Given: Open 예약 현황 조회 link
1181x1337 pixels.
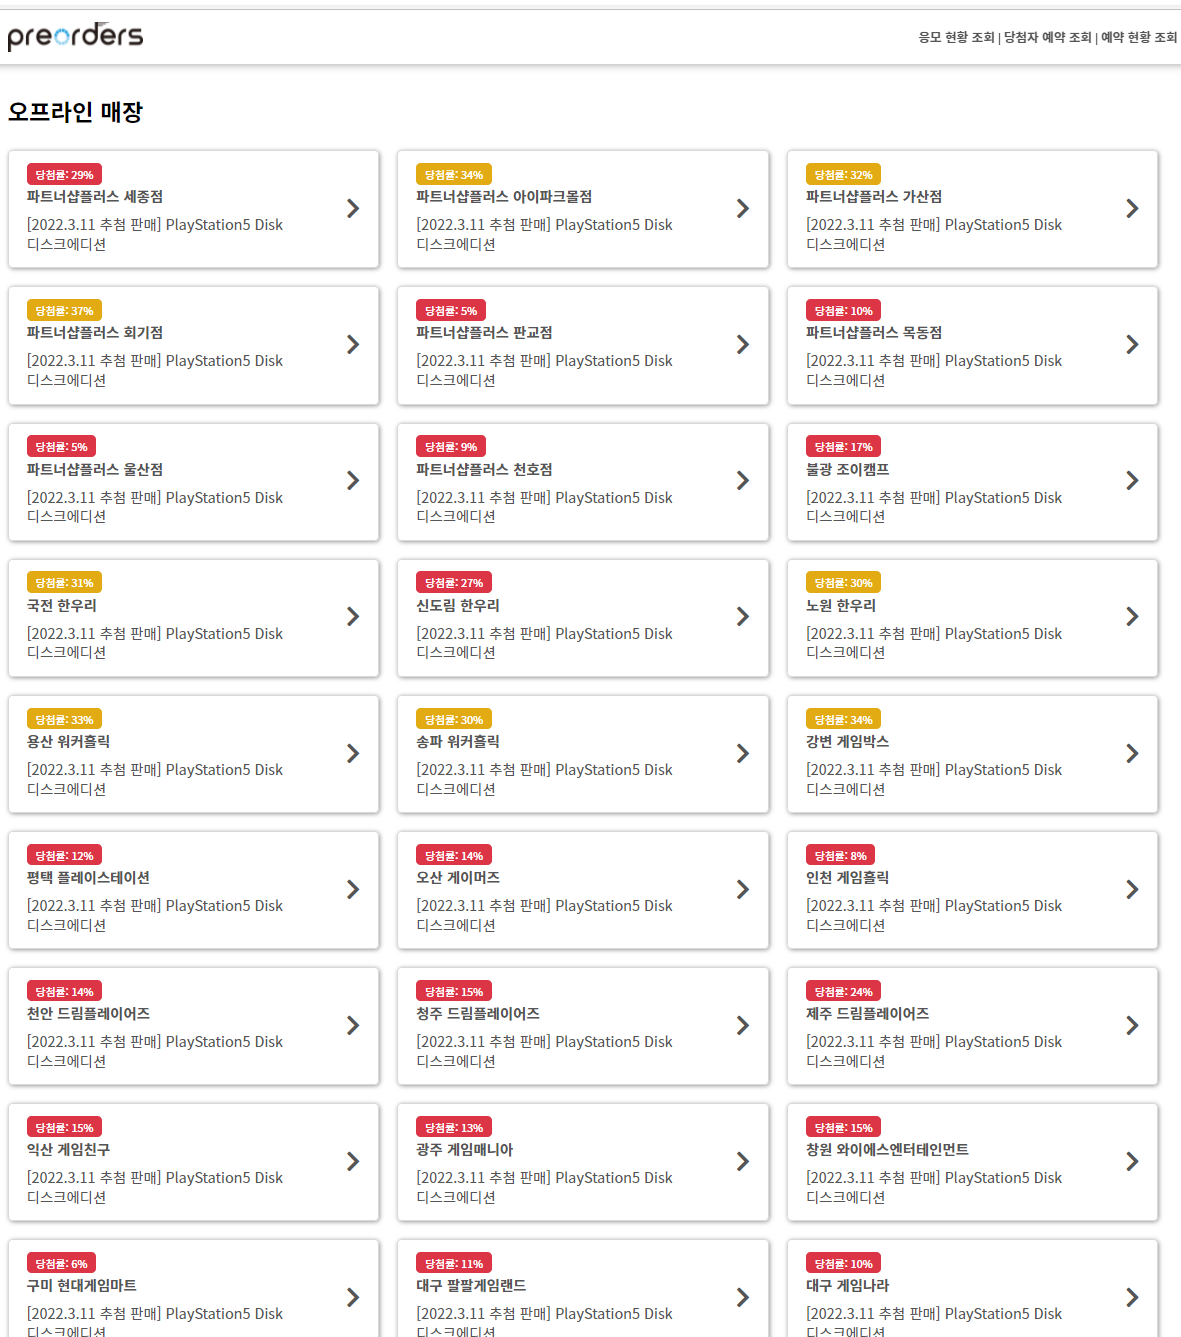Looking at the screenshot, I should click(1139, 37).
